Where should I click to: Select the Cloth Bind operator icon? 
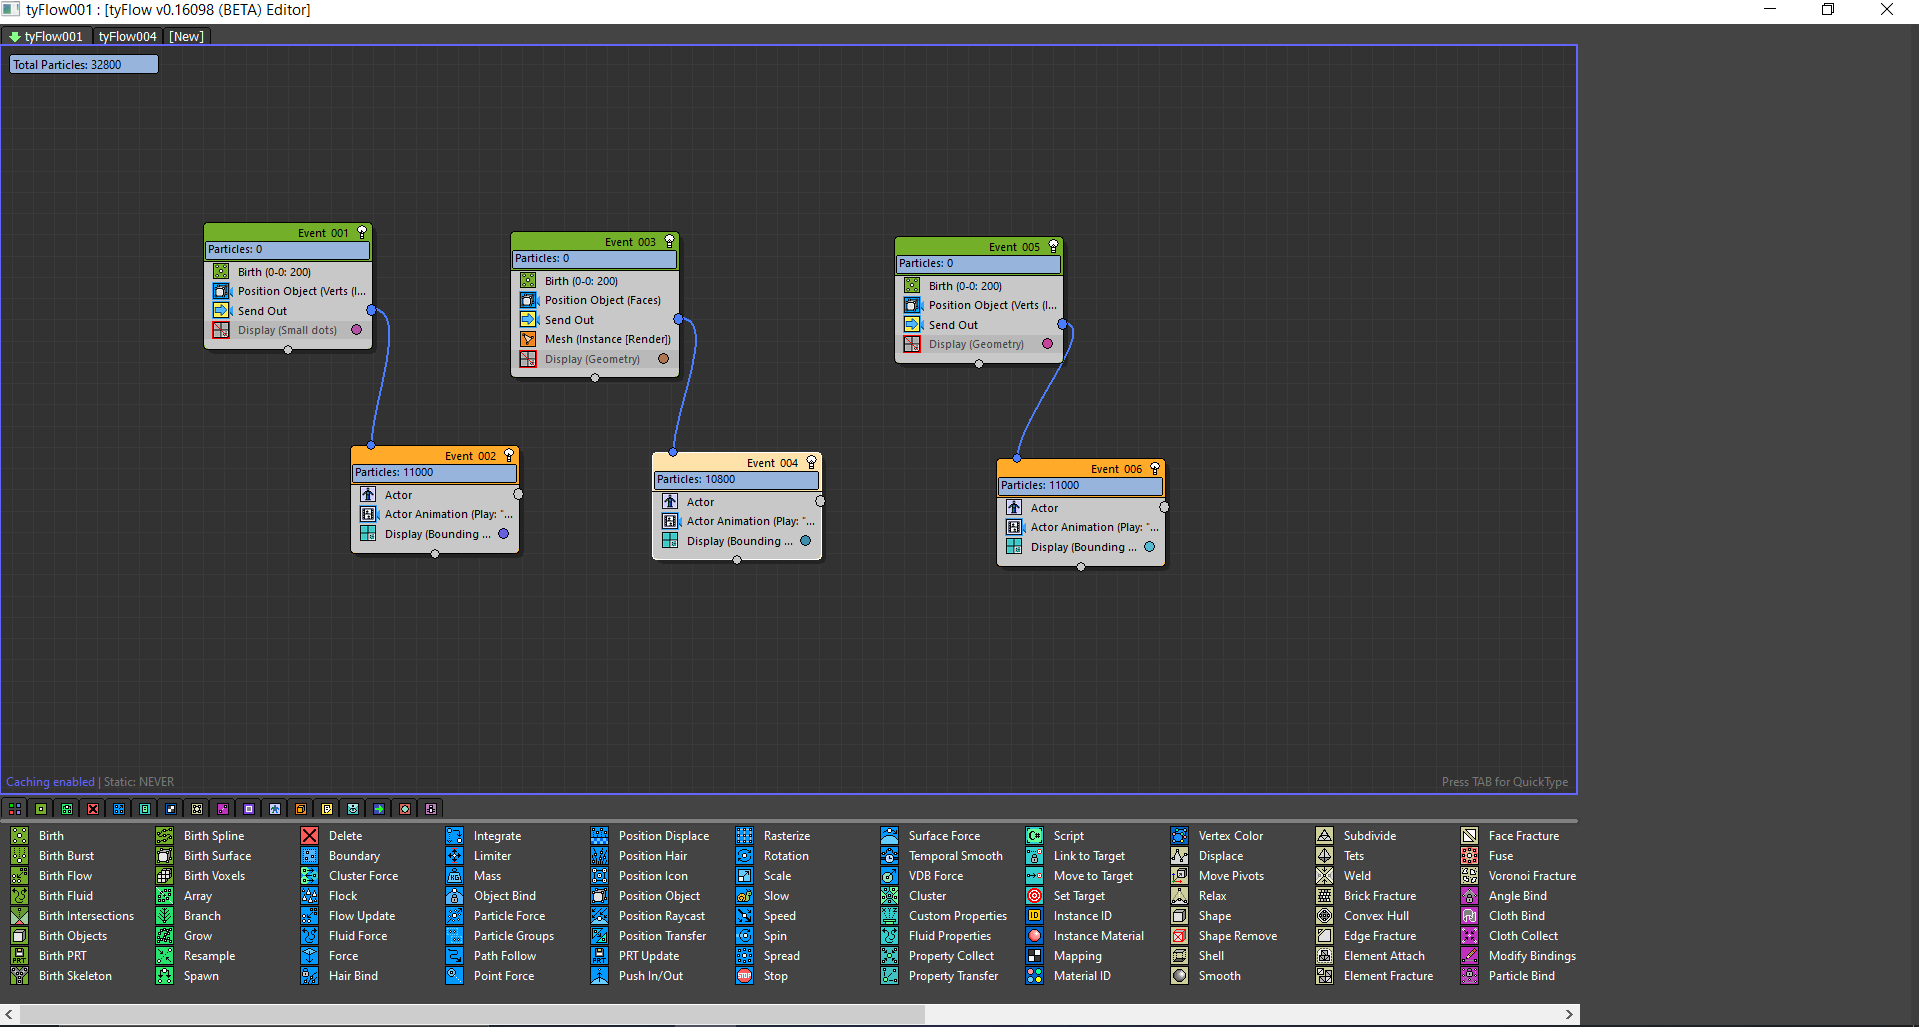coord(1469,916)
